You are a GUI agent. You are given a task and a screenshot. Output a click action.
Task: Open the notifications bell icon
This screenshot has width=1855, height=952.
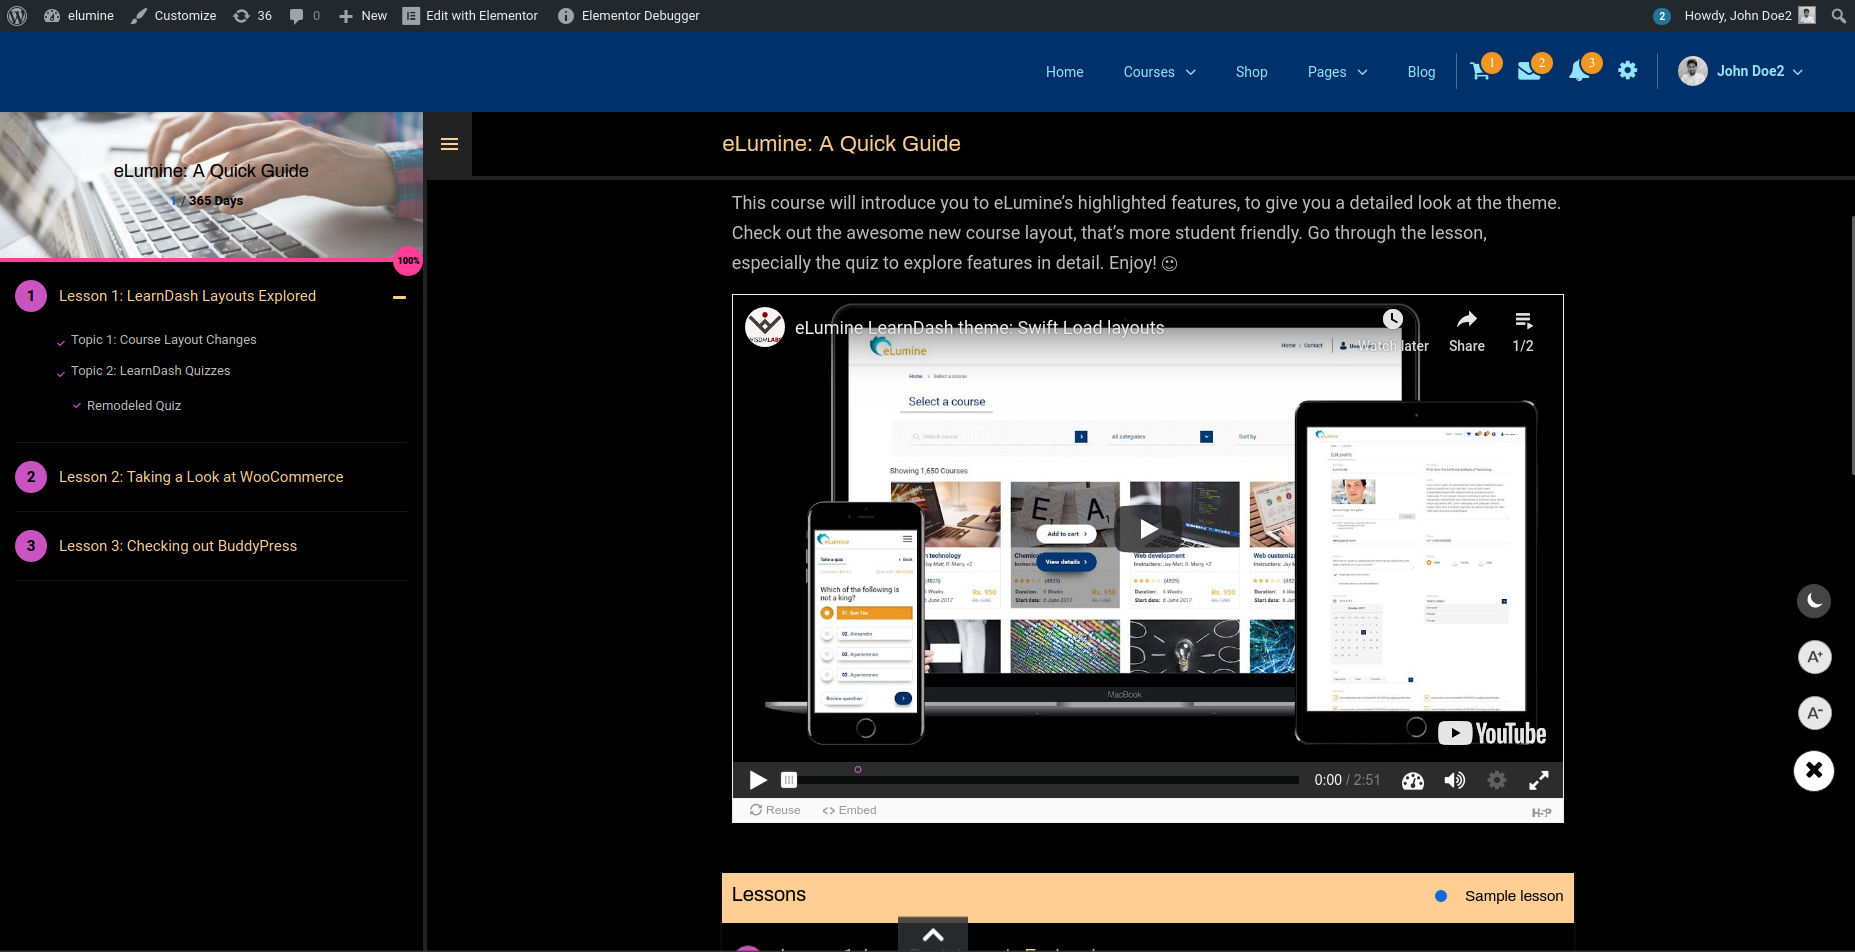(1579, 71)
